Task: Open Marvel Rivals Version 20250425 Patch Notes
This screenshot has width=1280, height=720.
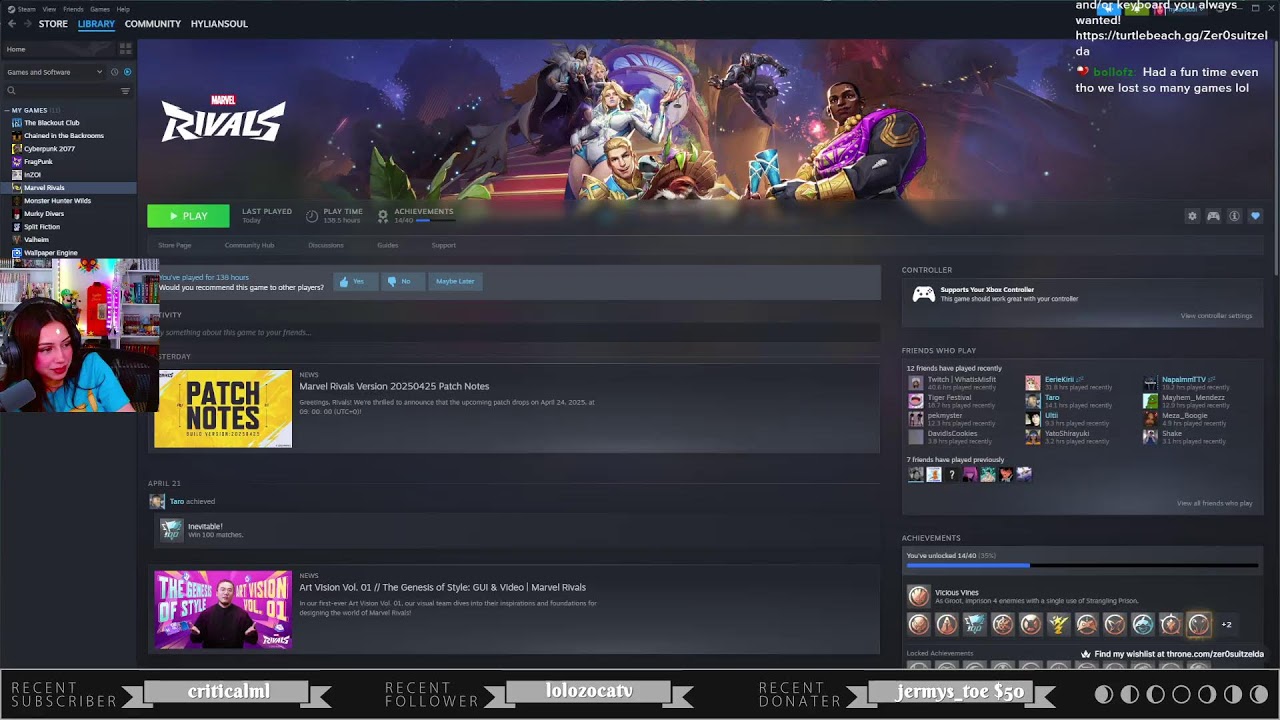Action: 394,386
